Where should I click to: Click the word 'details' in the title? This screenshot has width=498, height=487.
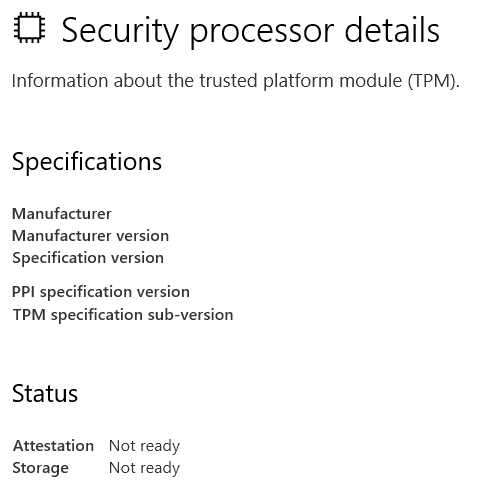392,30
